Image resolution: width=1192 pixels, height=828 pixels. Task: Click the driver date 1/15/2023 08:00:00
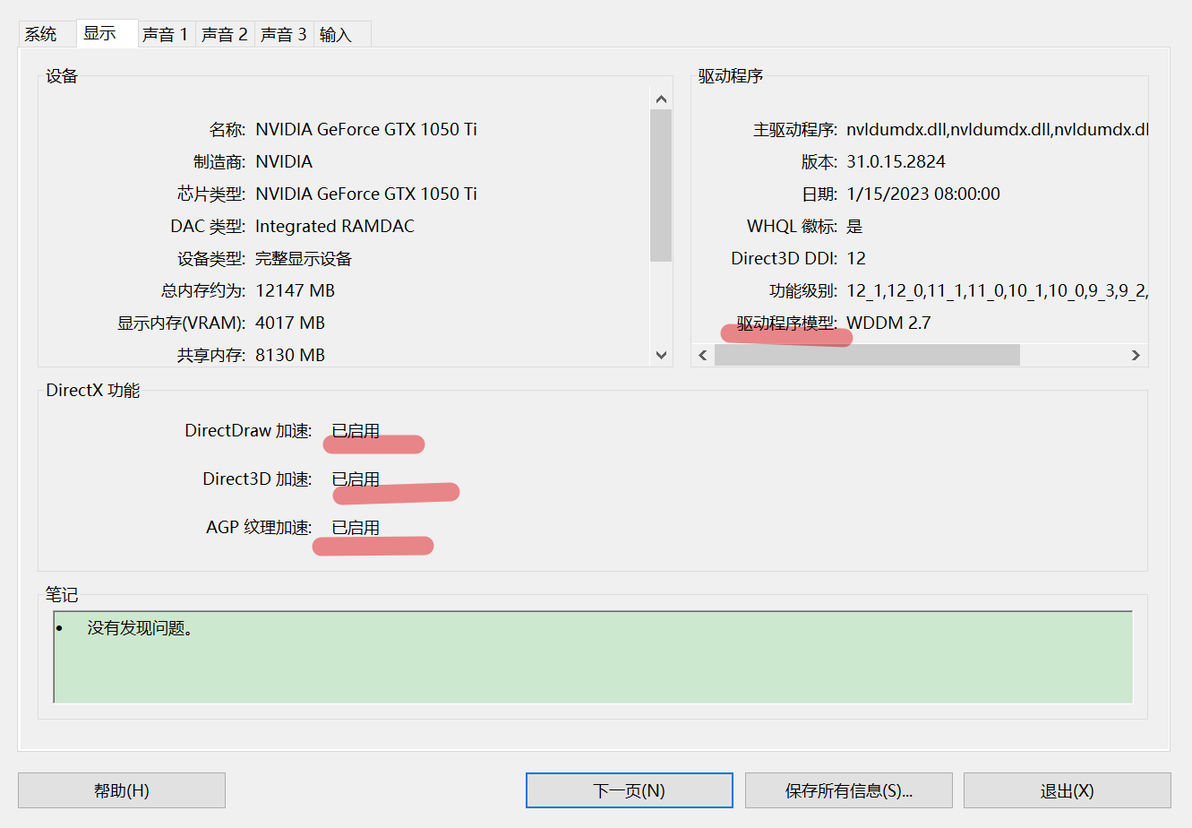pyautogui.click(x=924, y=194)
